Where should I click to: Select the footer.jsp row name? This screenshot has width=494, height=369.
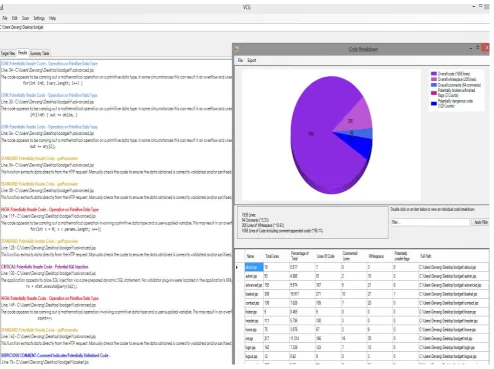pos(254,312)
